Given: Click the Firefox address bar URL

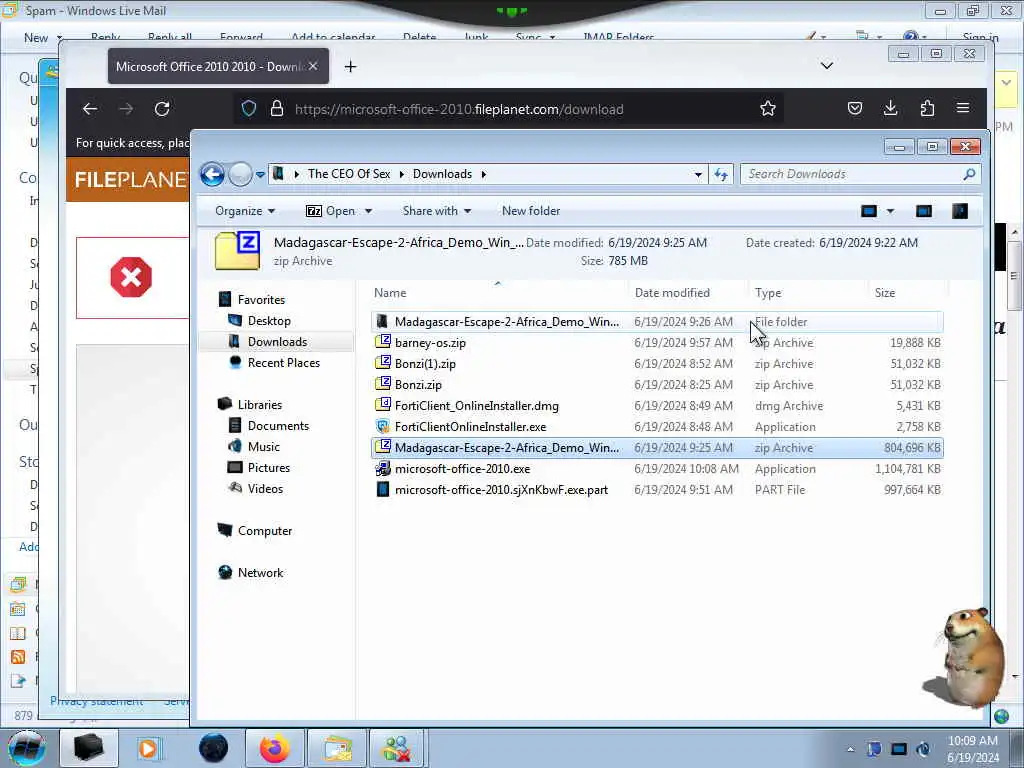Looking at the screenshot, I should click(x=458, y=109).
